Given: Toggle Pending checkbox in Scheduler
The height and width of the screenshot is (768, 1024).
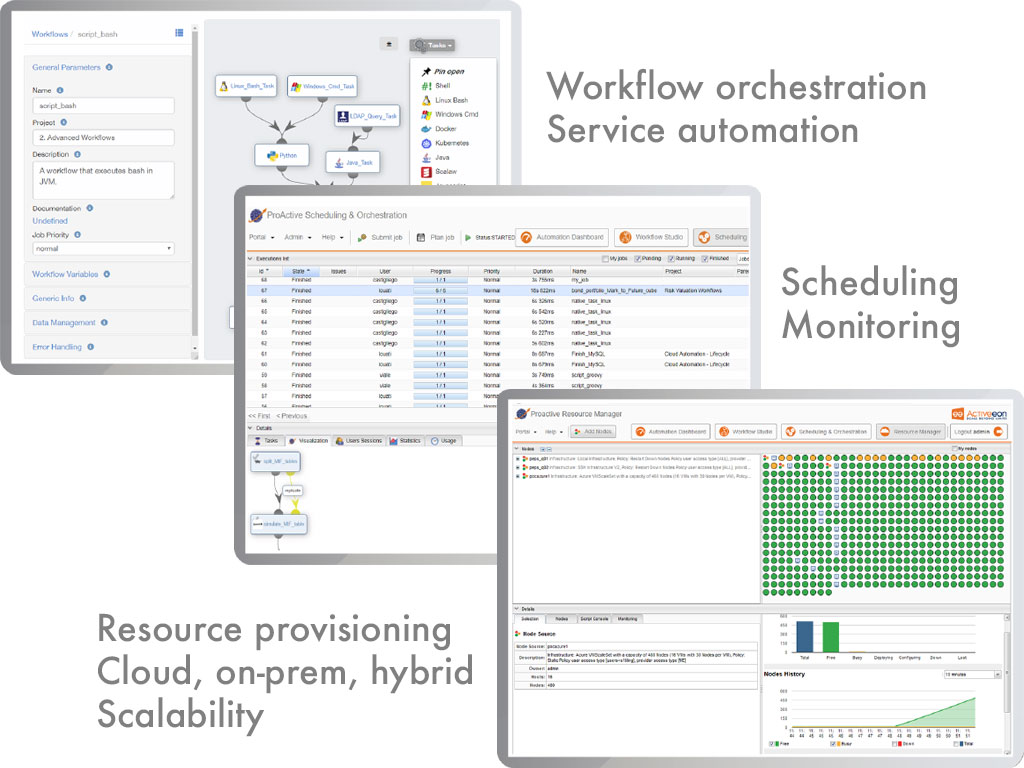Looking at the screenshot, I should click(637, 259).
